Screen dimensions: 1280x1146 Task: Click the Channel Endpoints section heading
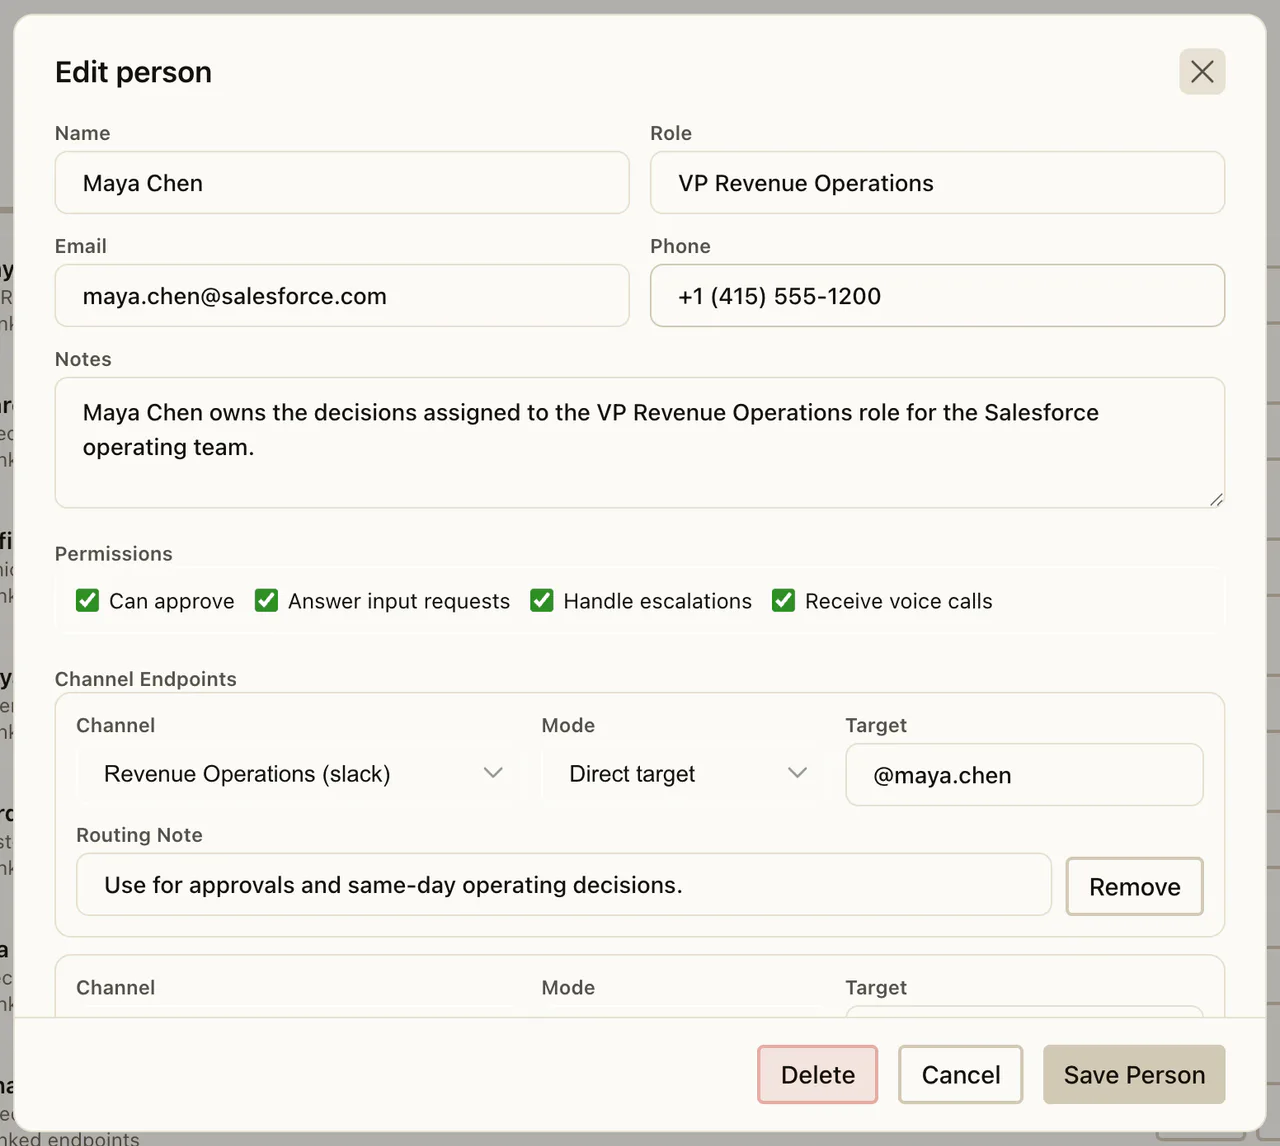(146, 679)
